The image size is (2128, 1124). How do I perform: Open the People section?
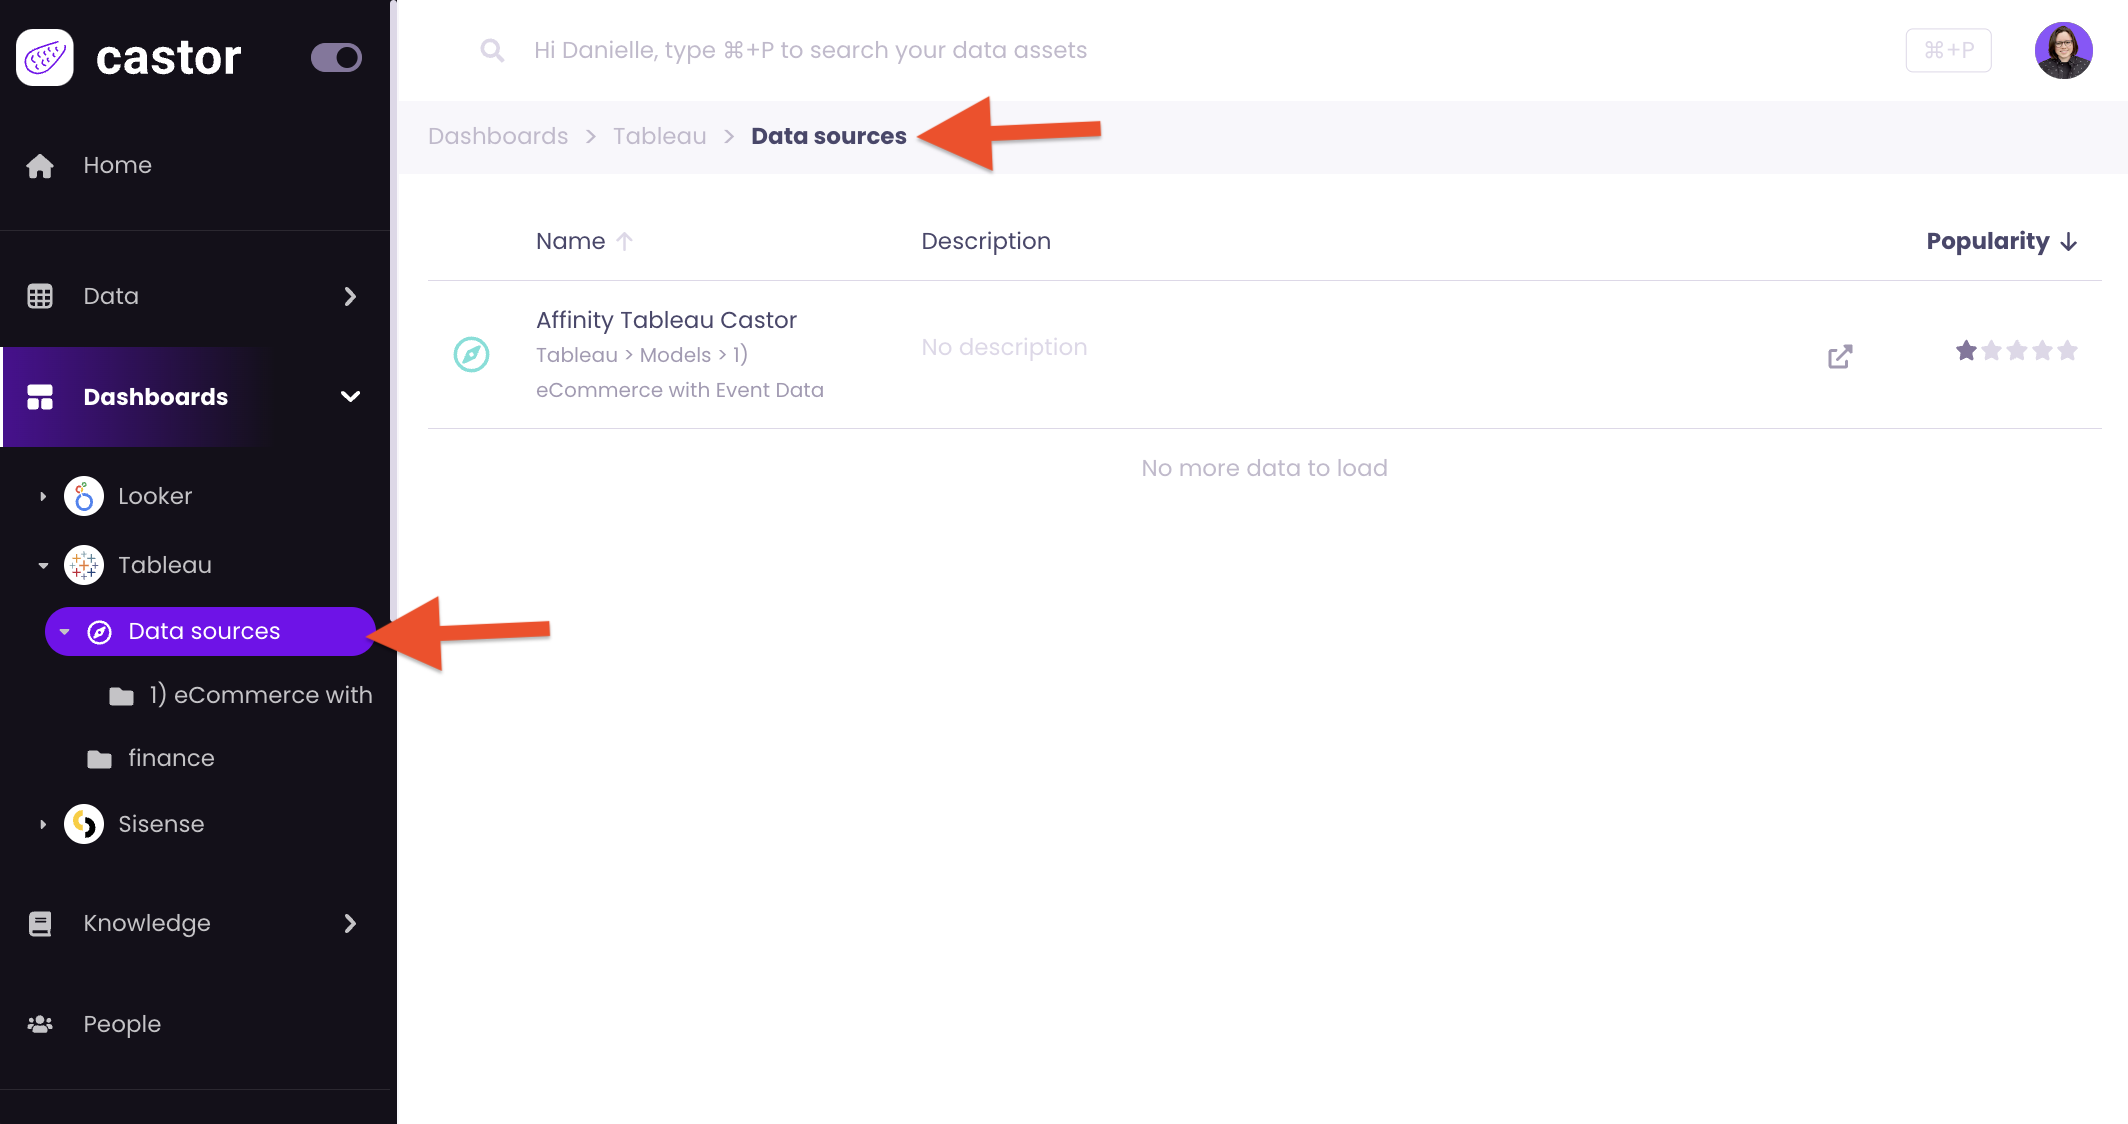[121, 1024]
